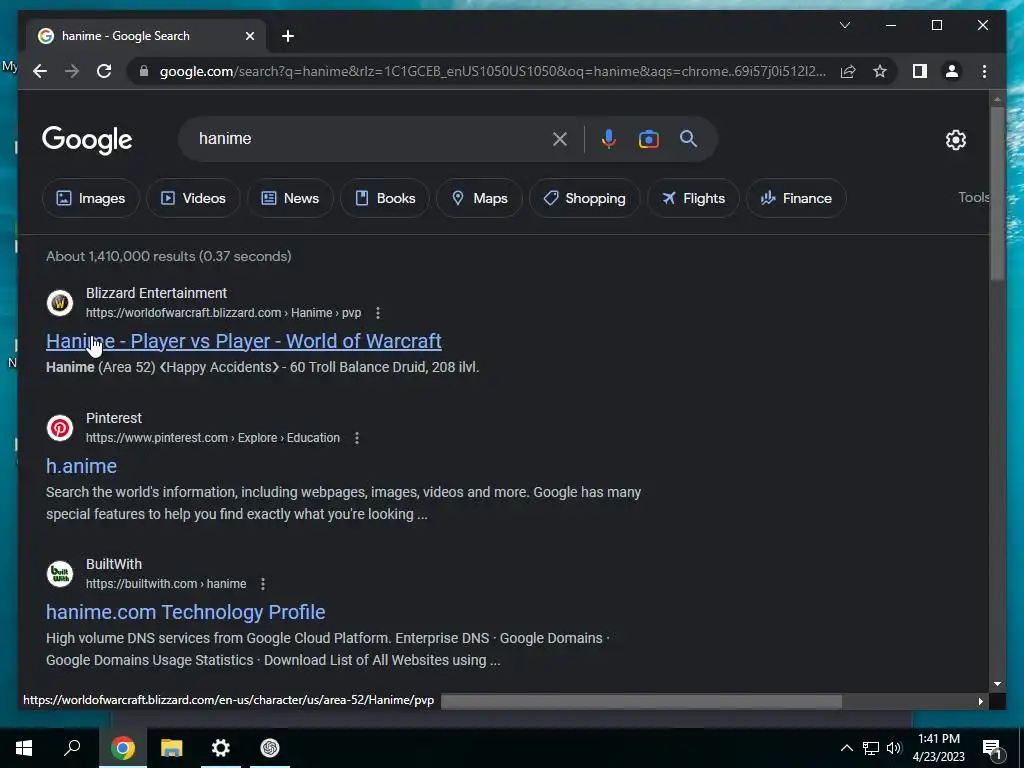This screenshot has width=1024, height=768.
Task: Filter results by Images
Action: coord(91,198)
